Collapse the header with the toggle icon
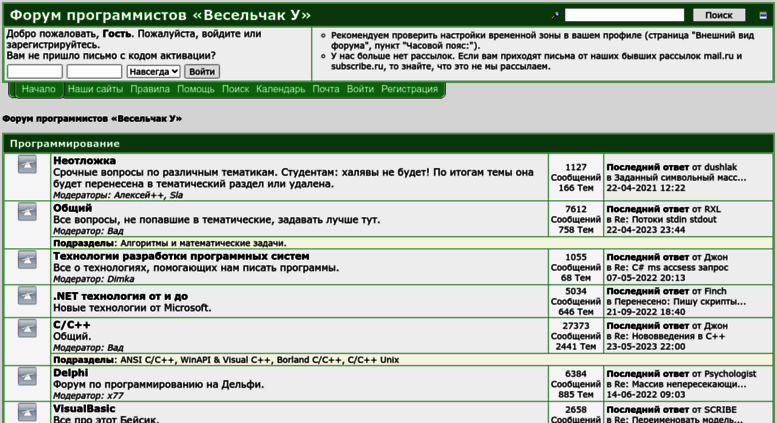 763,15
